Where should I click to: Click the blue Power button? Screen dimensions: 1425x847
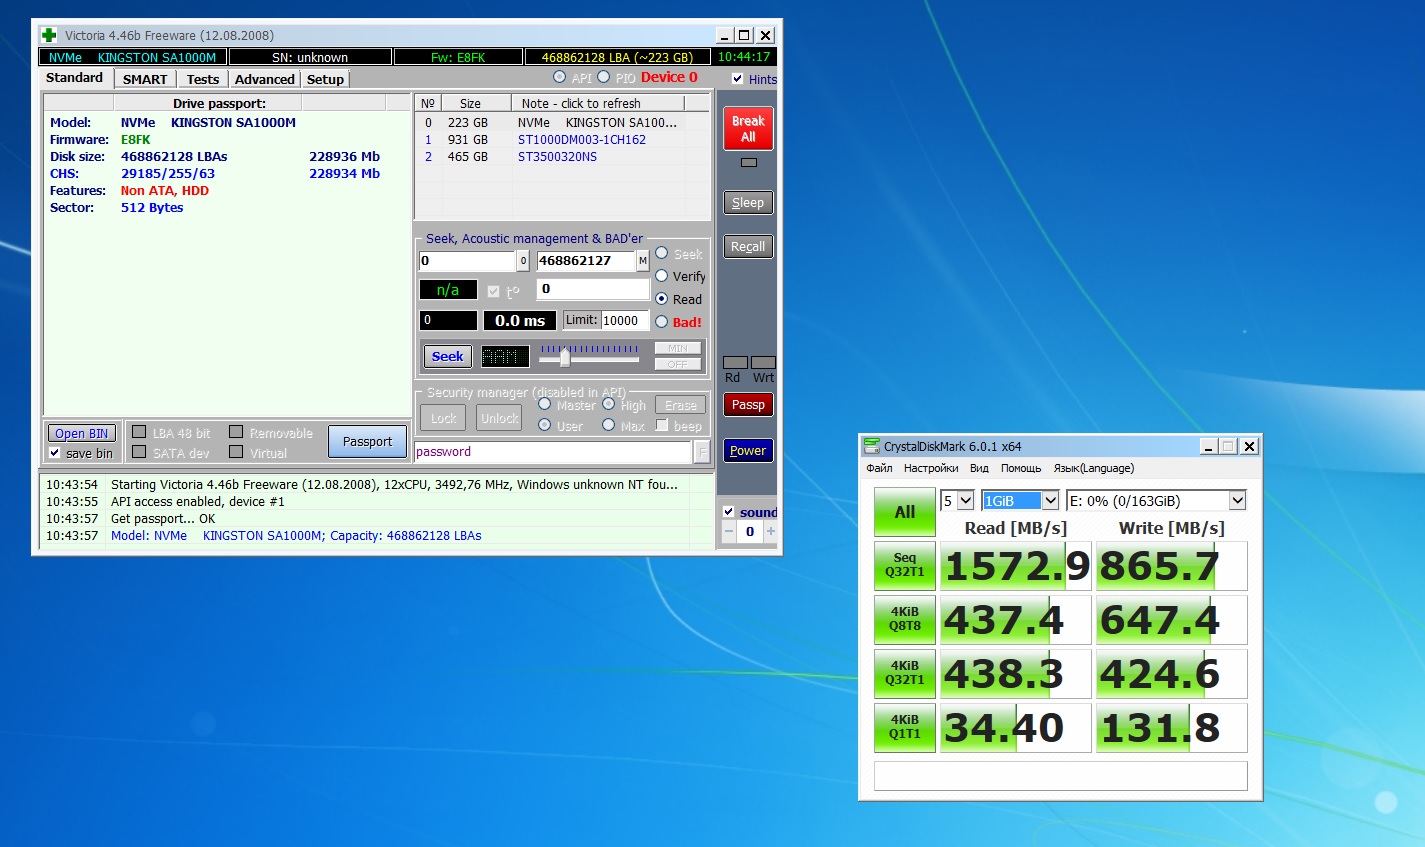[748, 451]
